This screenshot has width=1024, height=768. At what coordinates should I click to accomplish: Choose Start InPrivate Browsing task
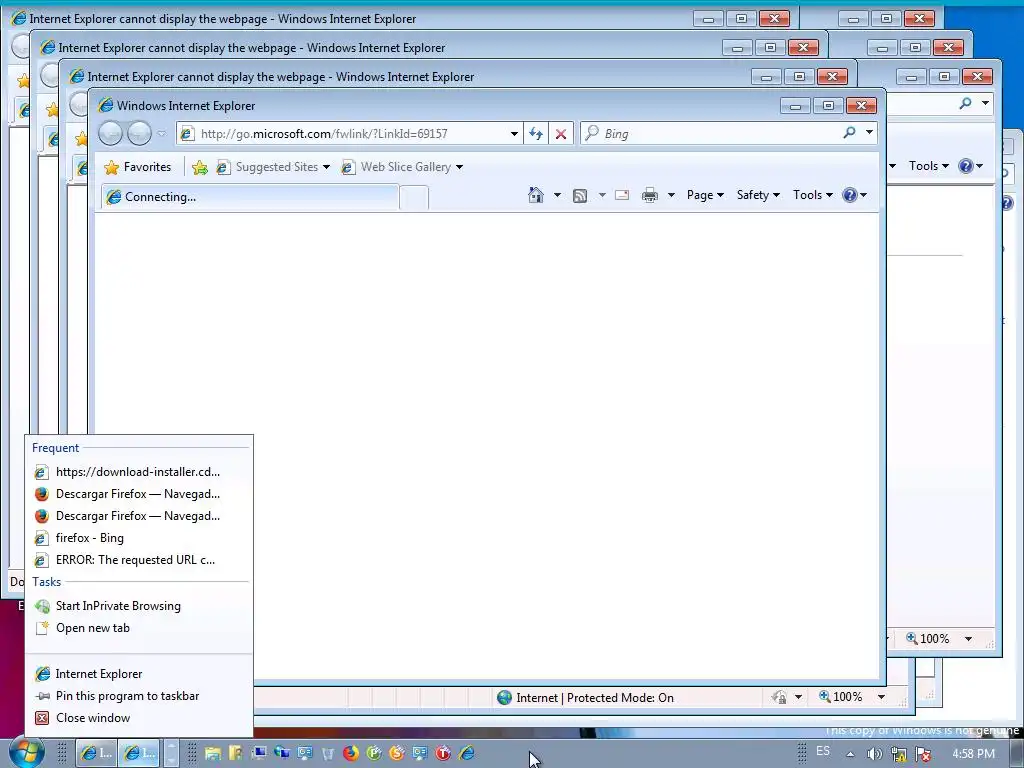coord(138,606)
